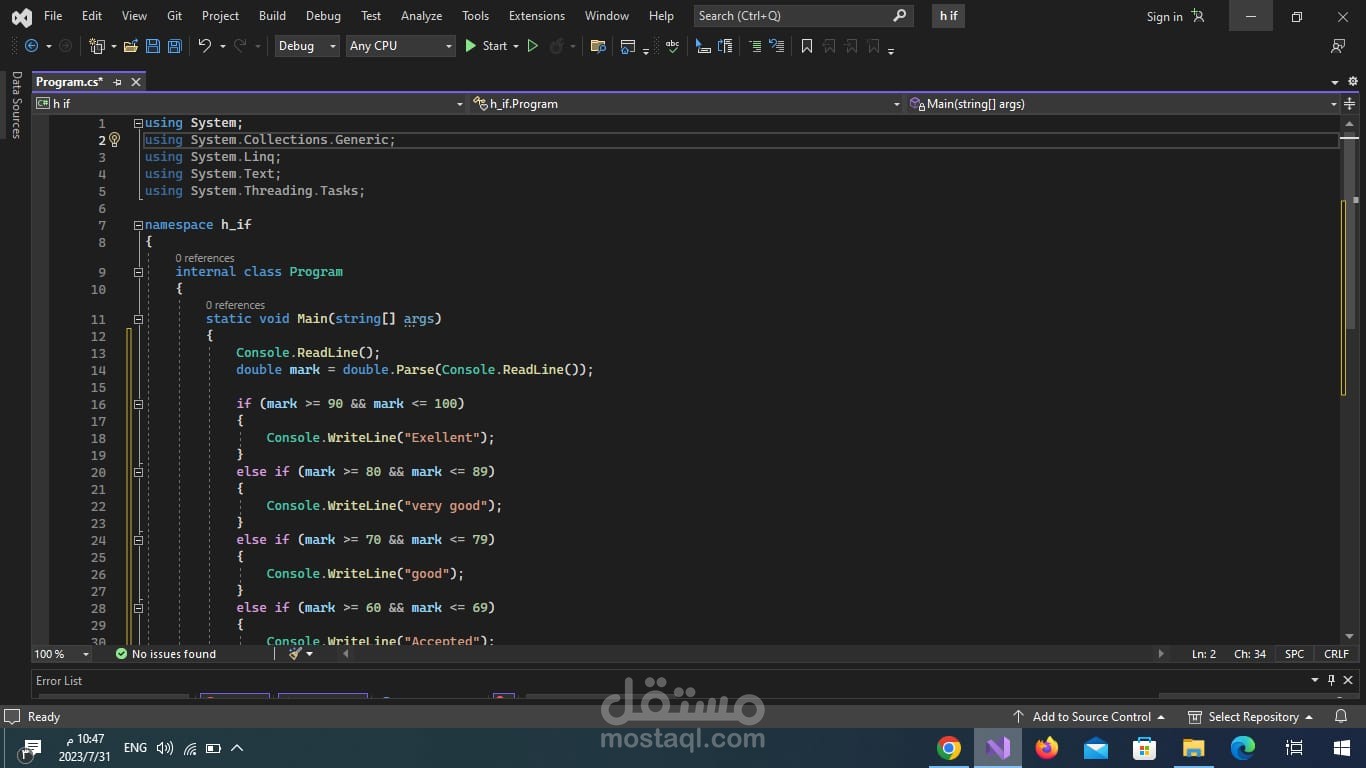Collapse the namespace h_if region
This screenshot has height=768, width=1366.
pos(137,224)
